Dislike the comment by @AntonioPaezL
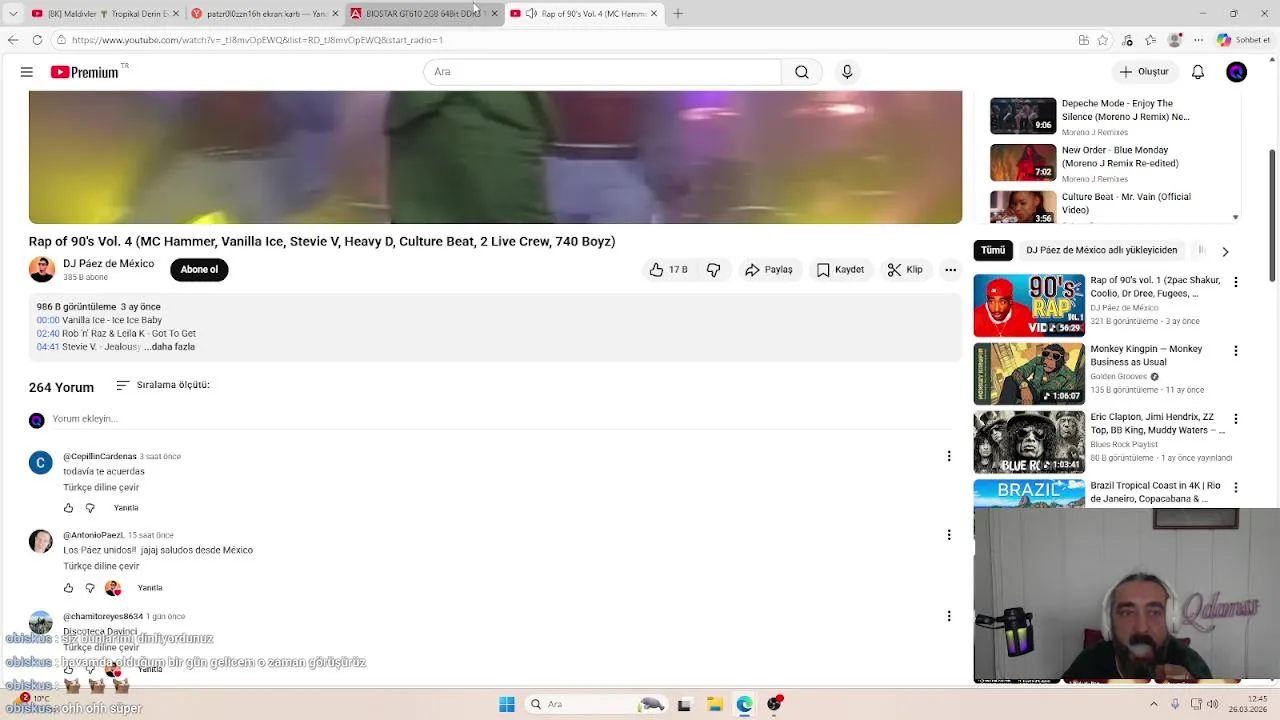The width and height of the screenshot is (1280, 720). point(90,588)
